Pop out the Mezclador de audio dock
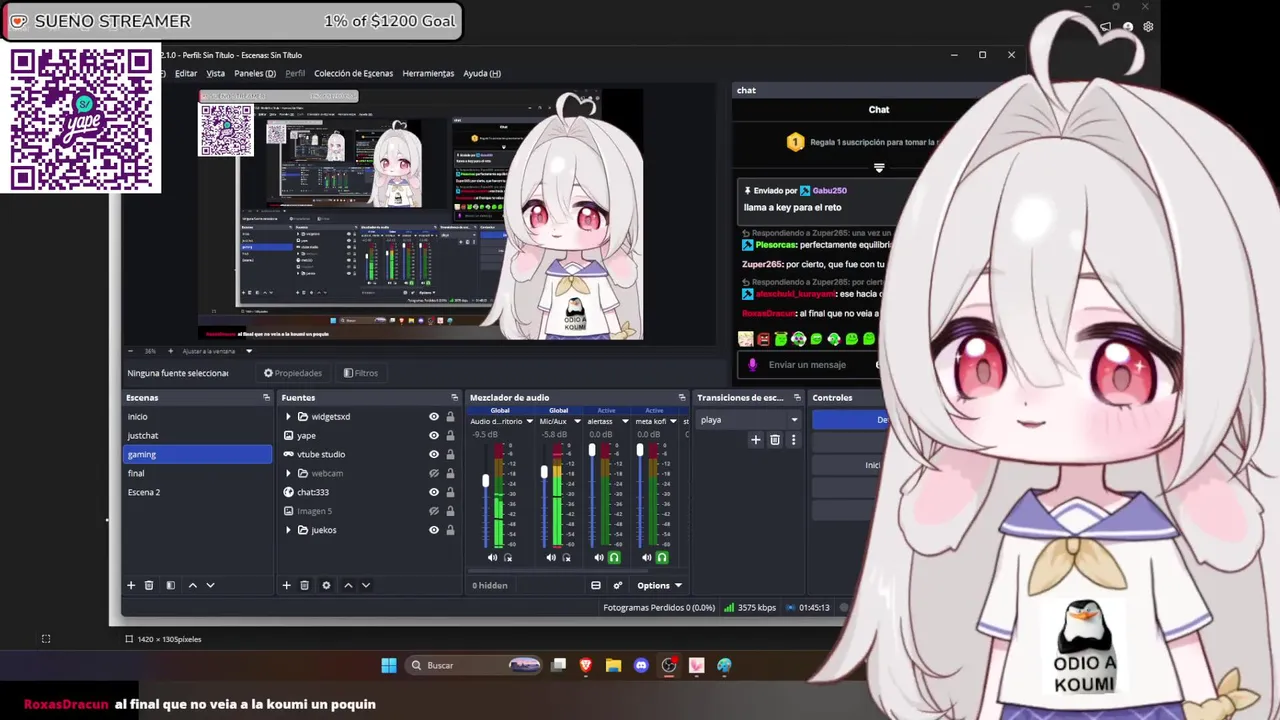 pos(682,398)
